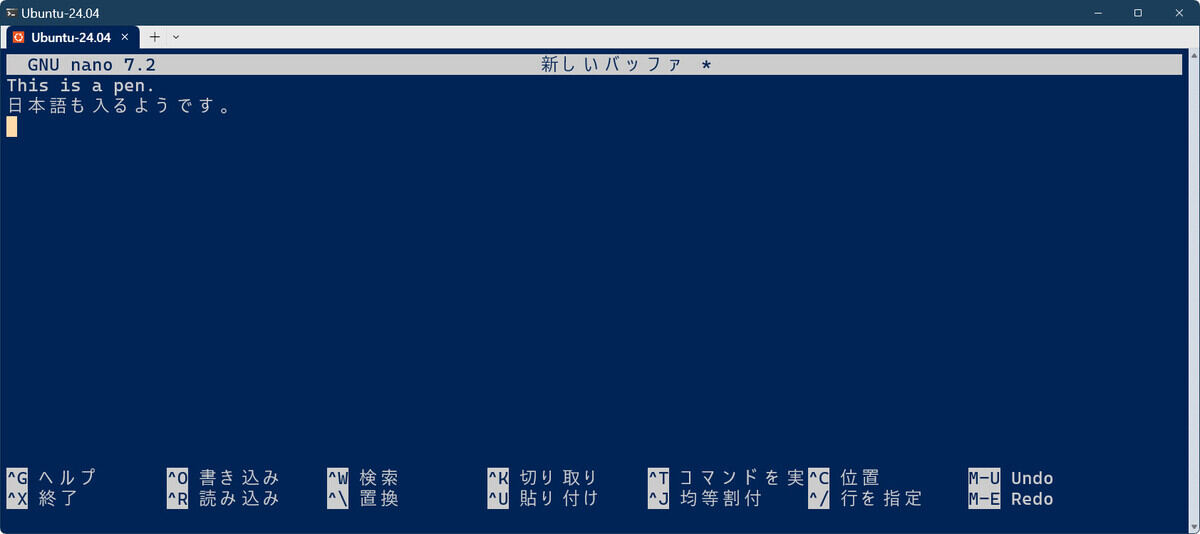
Task: Click the ^R 読み込み shortcut
Action: pos(223,499)
